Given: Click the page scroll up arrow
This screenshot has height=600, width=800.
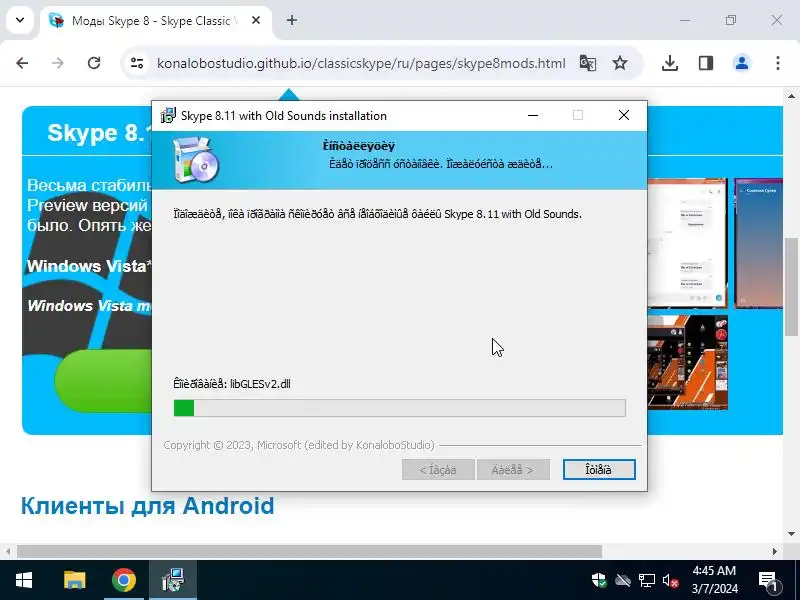Looking at the screenshot, I should coord(791,96).
